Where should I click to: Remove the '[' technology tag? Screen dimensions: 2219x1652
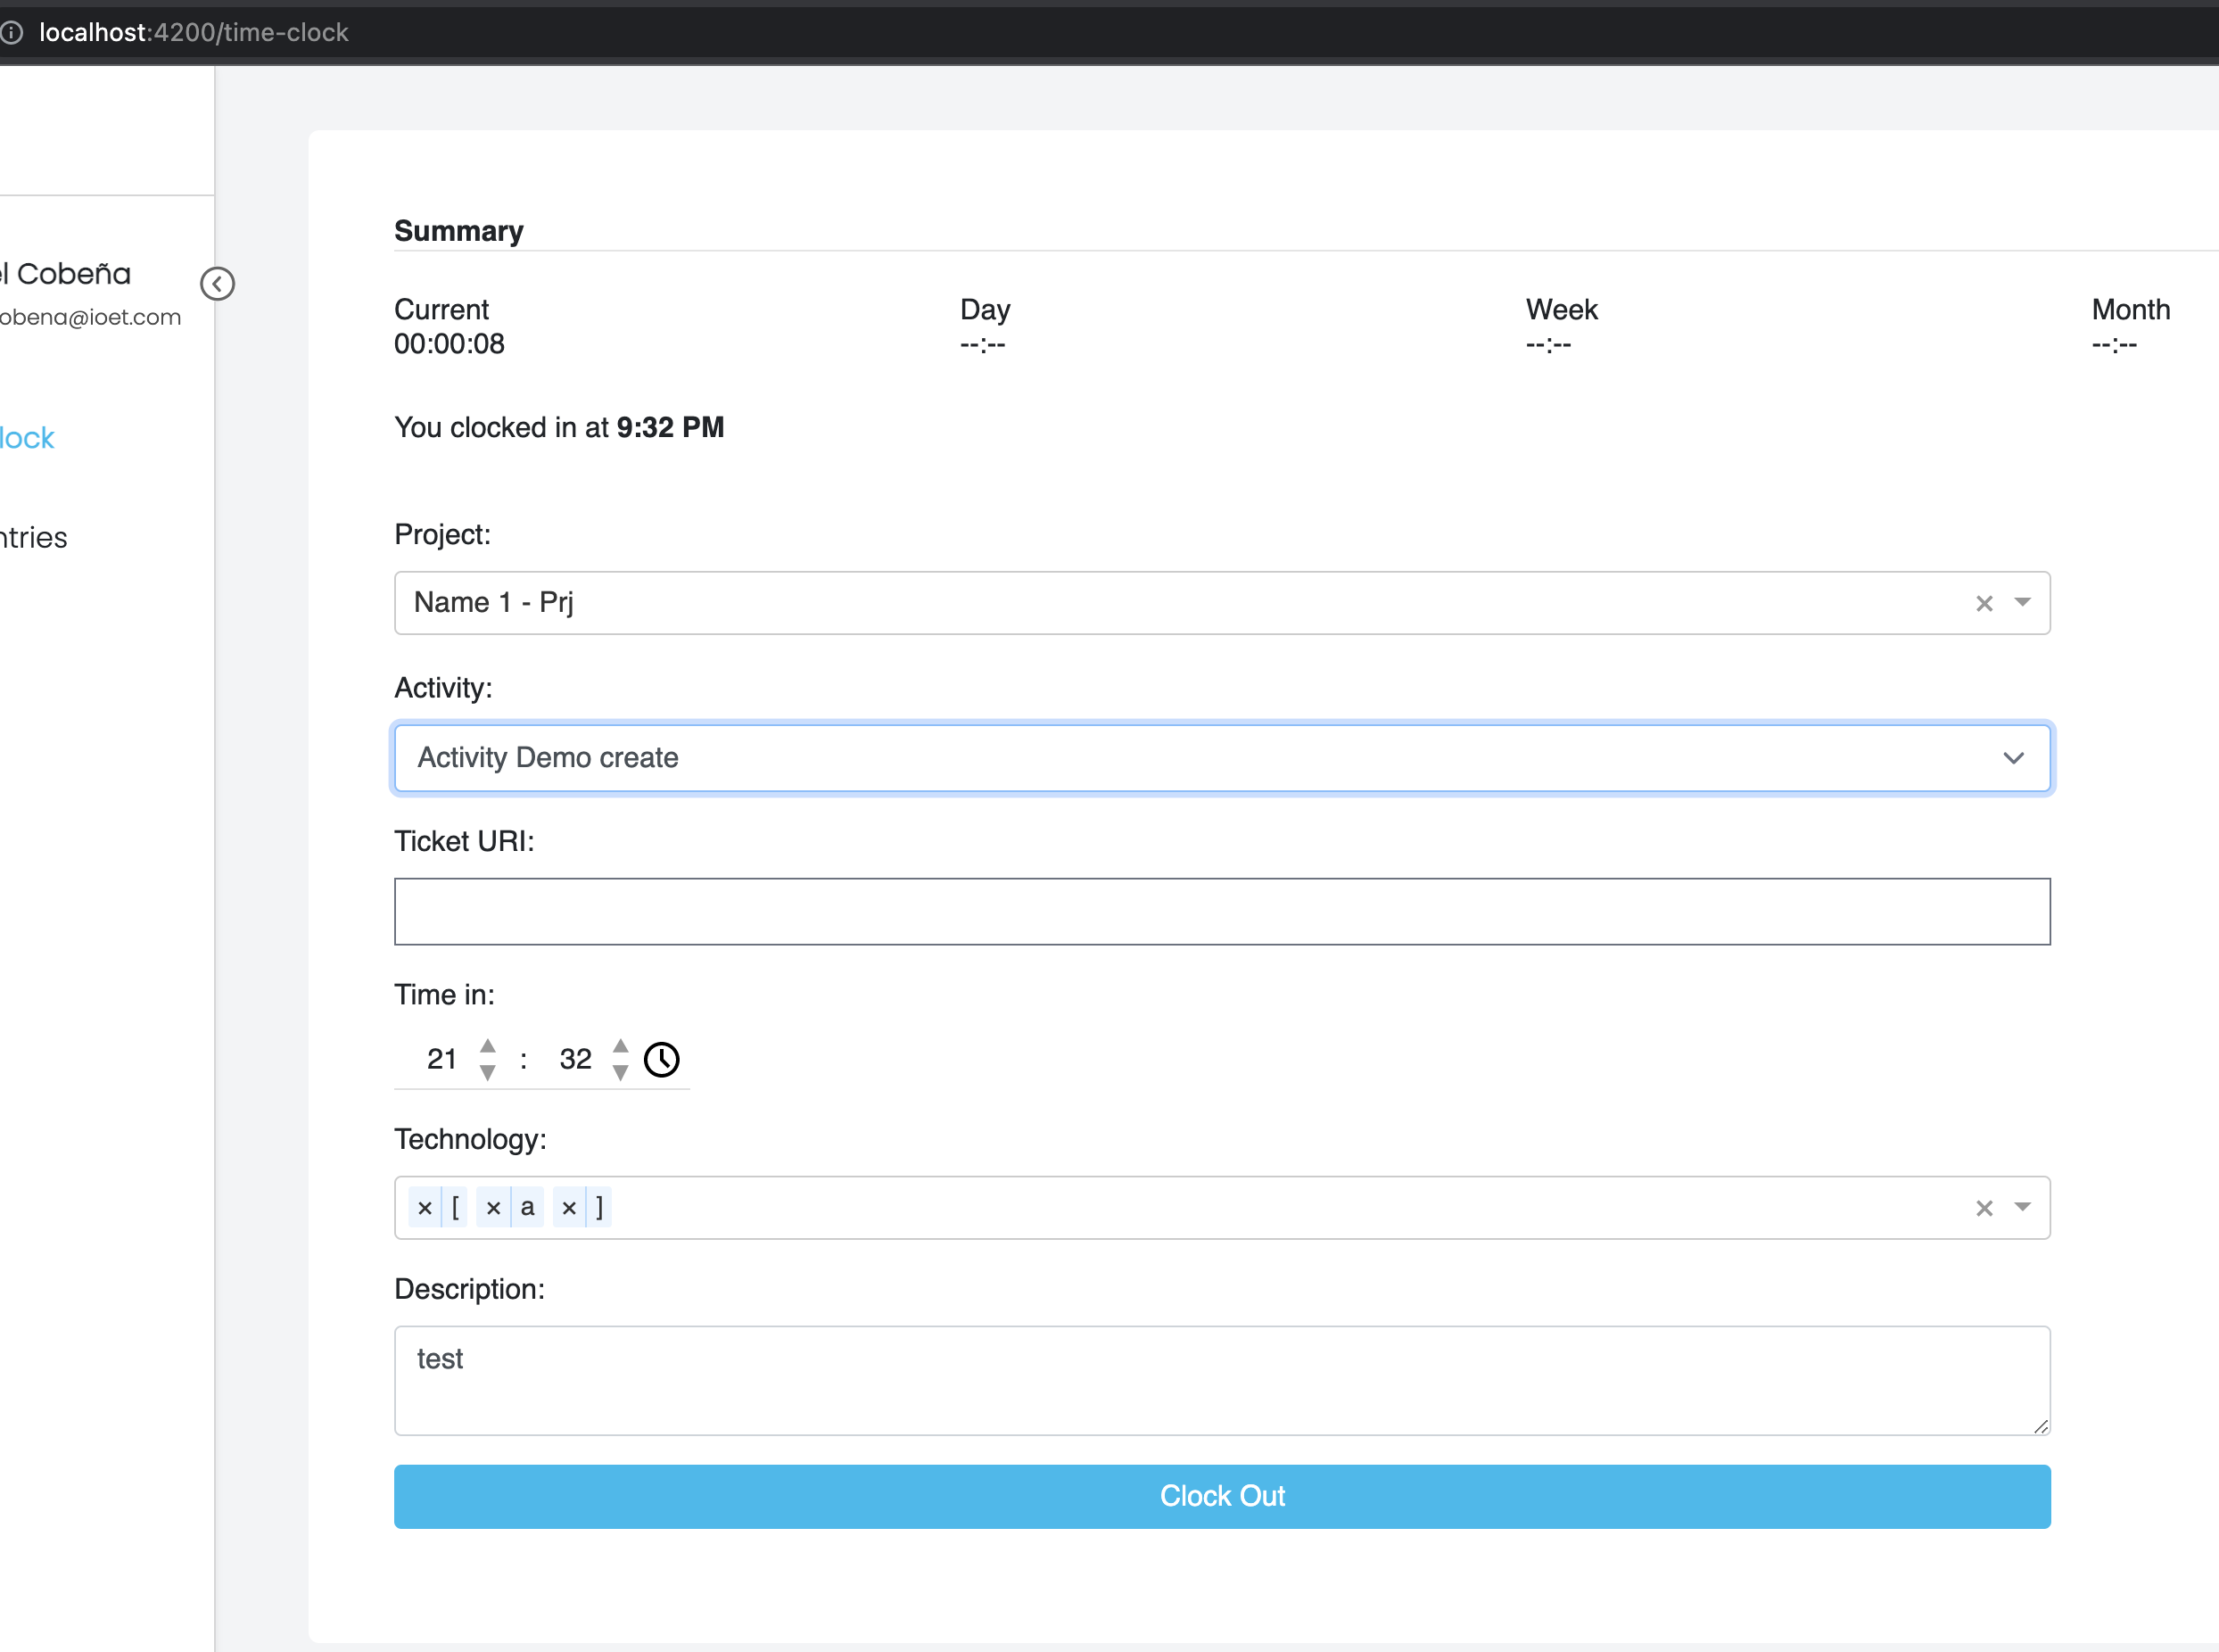(425, 1208)
